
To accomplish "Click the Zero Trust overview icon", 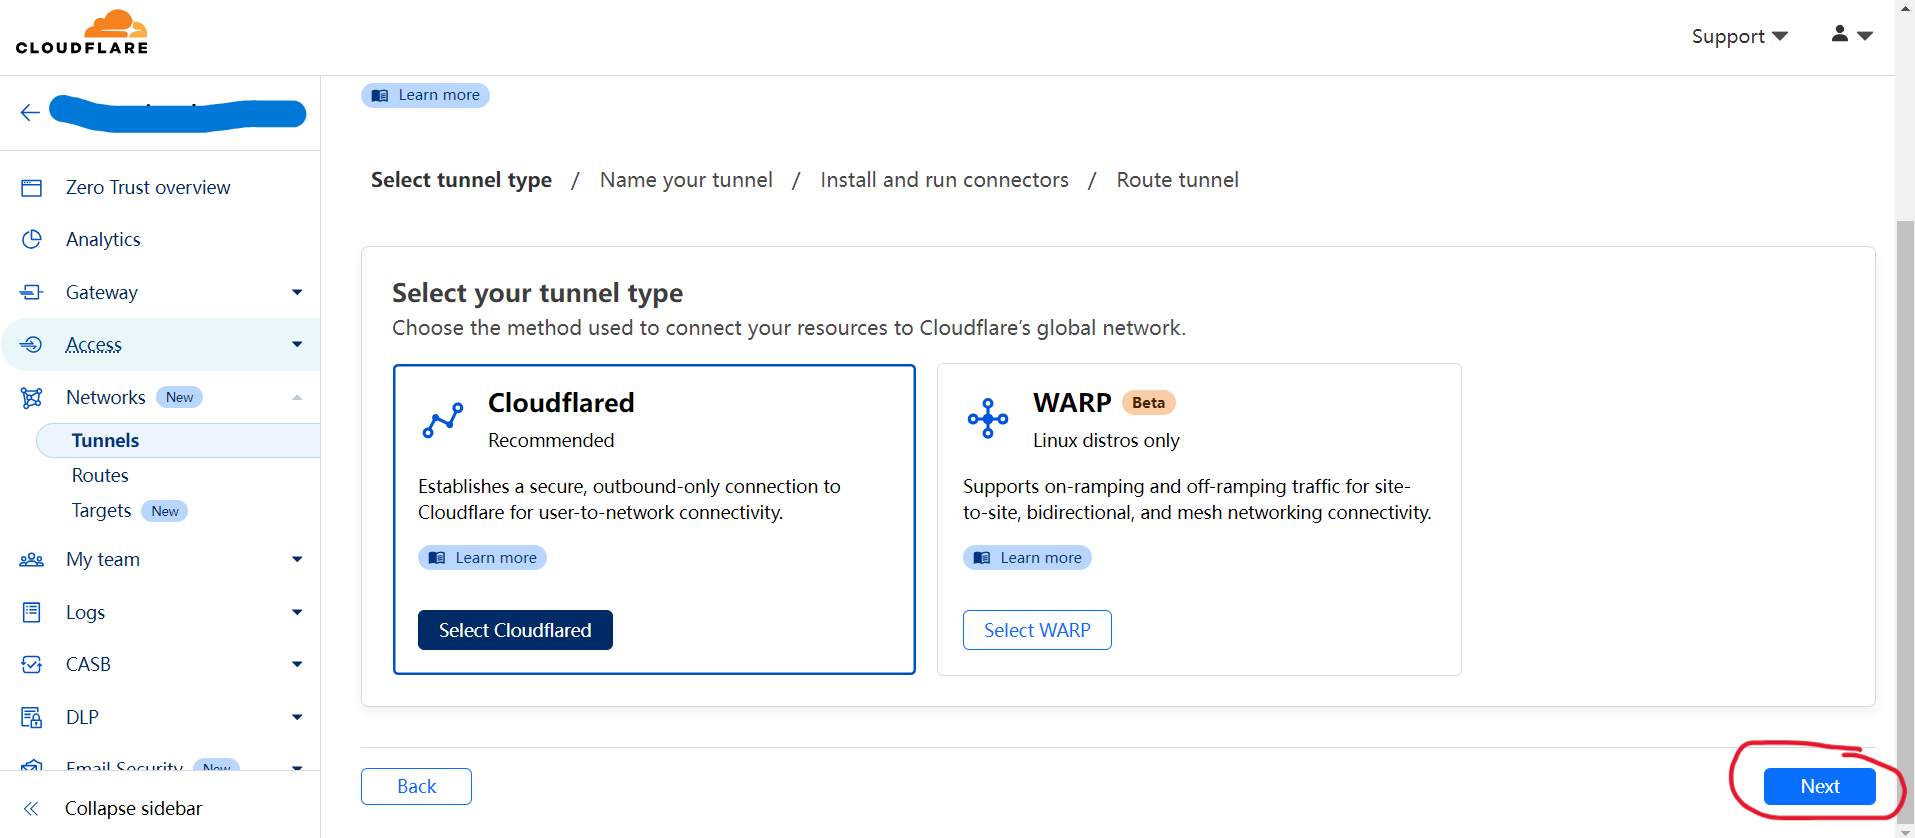I will [x=32, y=188].
